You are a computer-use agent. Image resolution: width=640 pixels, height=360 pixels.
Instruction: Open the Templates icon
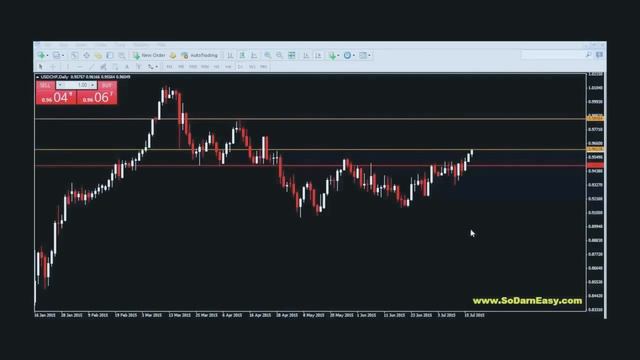click(363, 55)
